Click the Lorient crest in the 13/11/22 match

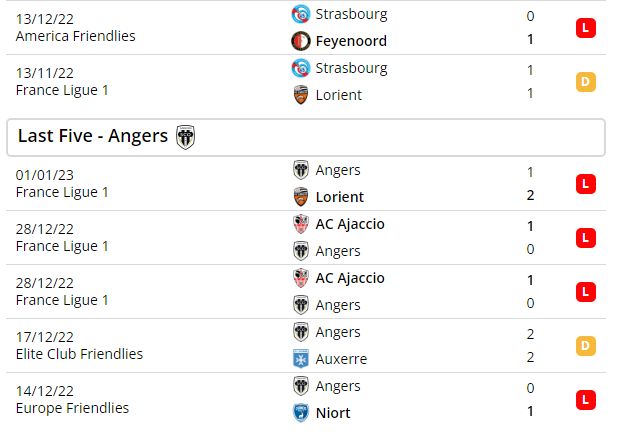point(300,95)
